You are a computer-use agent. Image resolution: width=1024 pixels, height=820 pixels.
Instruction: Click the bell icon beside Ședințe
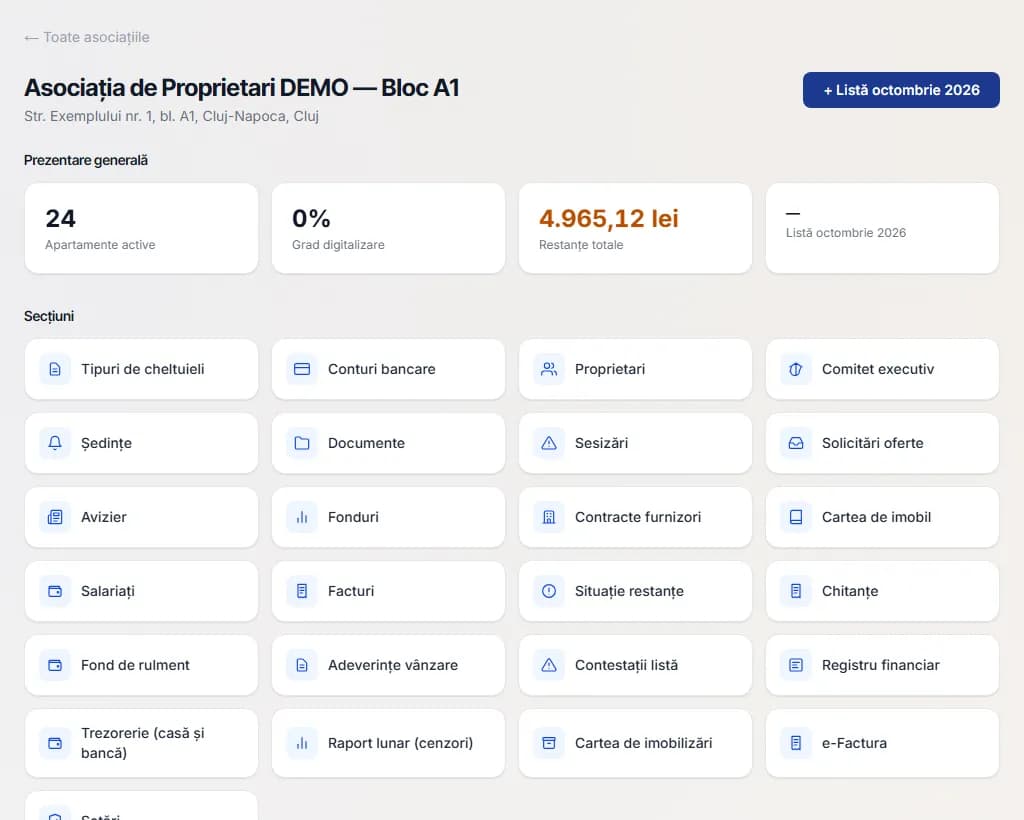coord(55,443)
